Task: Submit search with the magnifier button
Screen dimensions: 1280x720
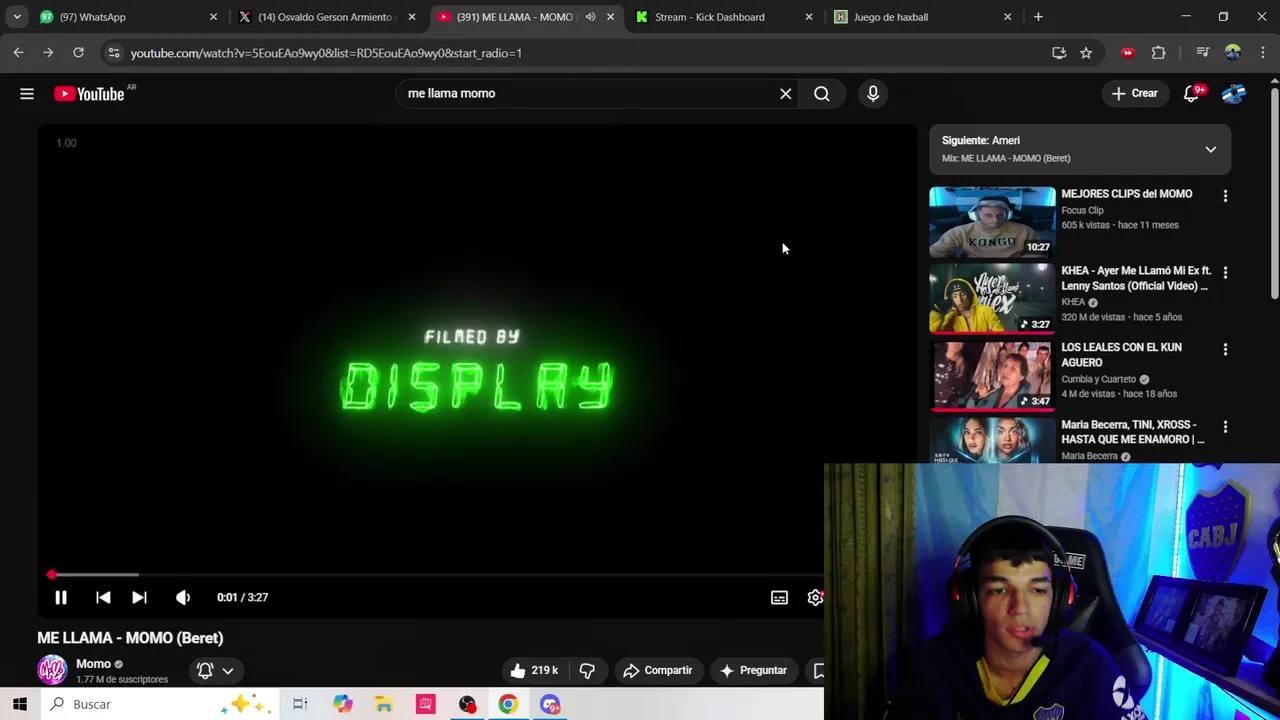Action: tap(822, 94)
